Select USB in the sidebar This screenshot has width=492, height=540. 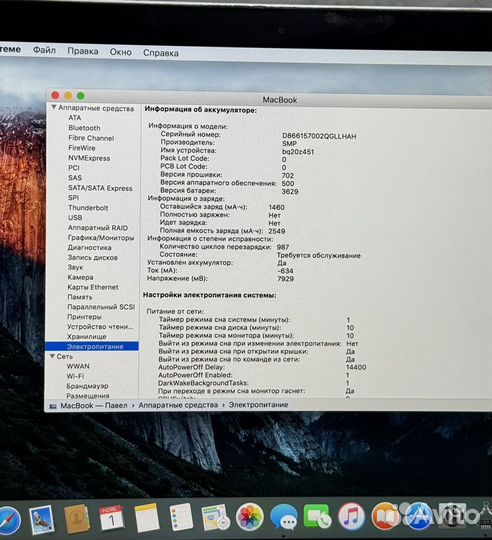pos(75,218)
